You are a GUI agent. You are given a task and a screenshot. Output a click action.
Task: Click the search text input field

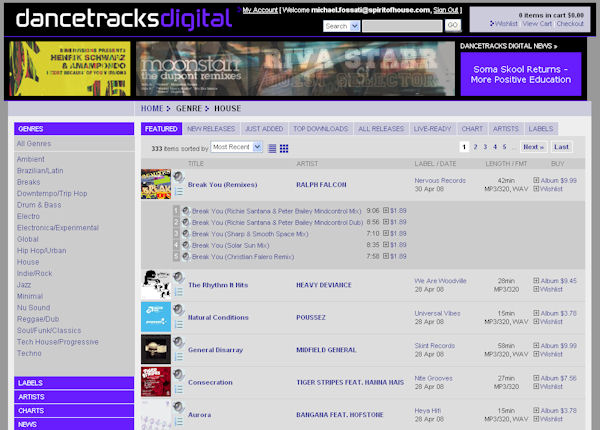[x=402, y=25]
